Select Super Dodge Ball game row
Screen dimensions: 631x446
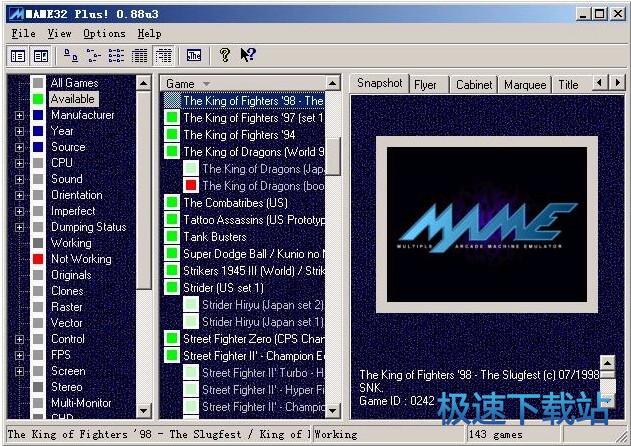click(254, 254)
